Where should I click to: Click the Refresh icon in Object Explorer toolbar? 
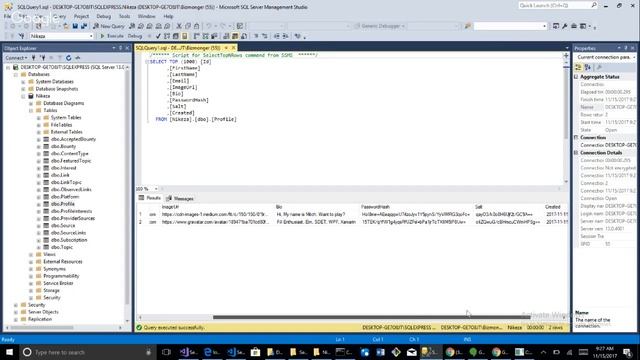point(69,58)
